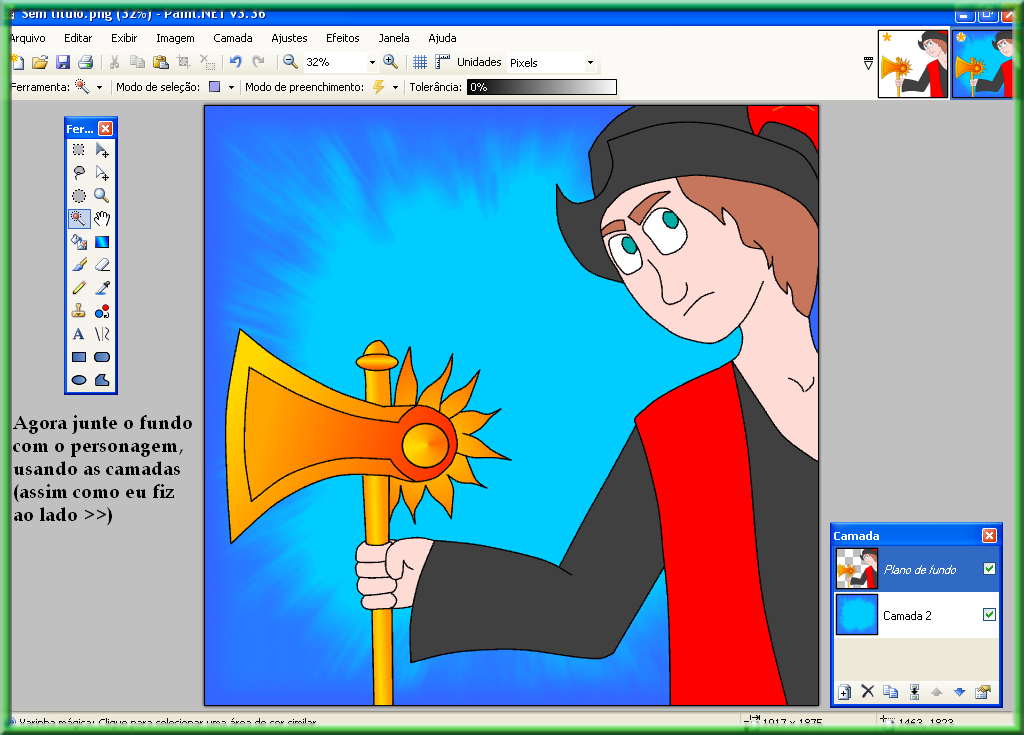Activate the Clone Stamp tool
The width and height of the screenshot is (1024, 735).
[x=79, y=311]
